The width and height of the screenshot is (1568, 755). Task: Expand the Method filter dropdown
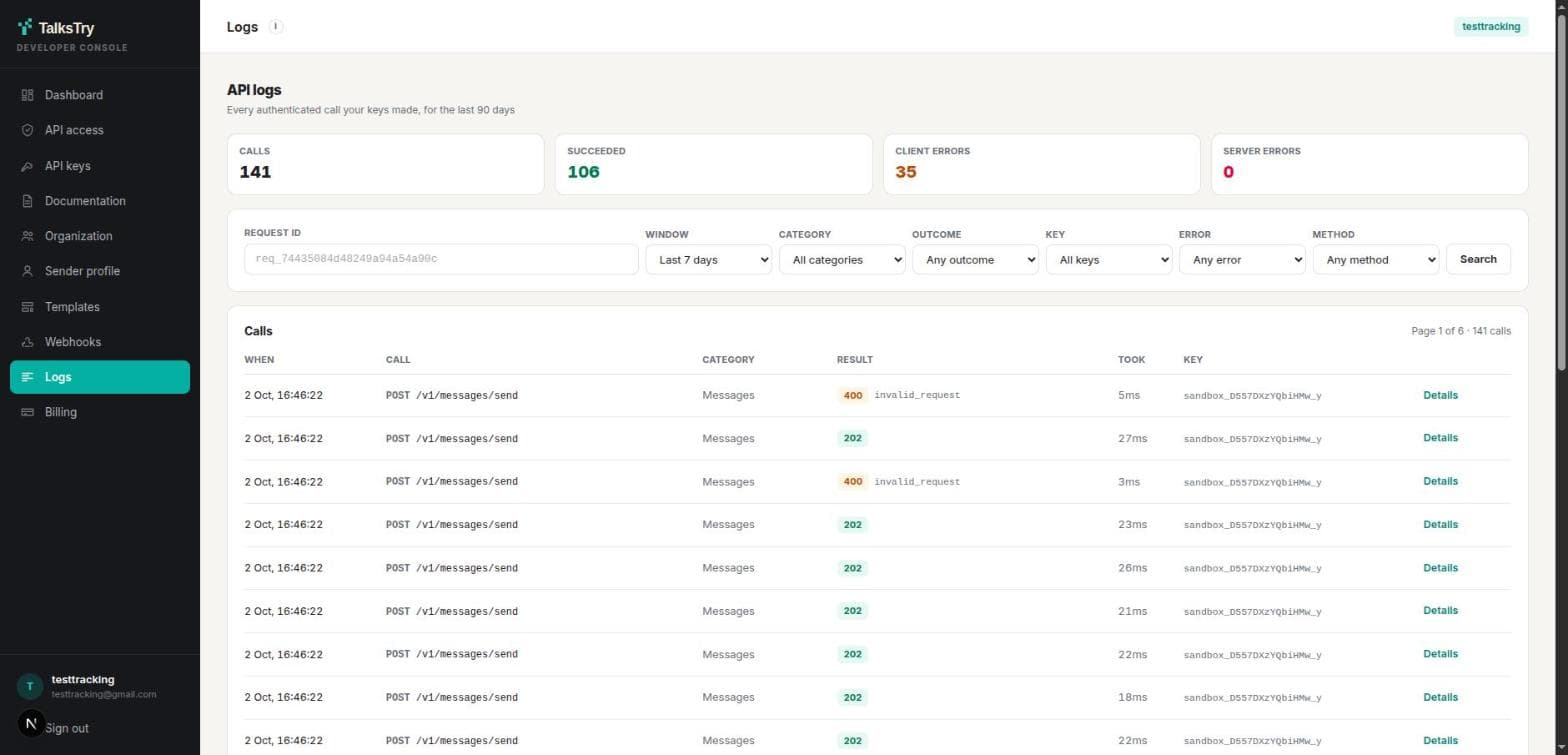(x=1376, y=259)
